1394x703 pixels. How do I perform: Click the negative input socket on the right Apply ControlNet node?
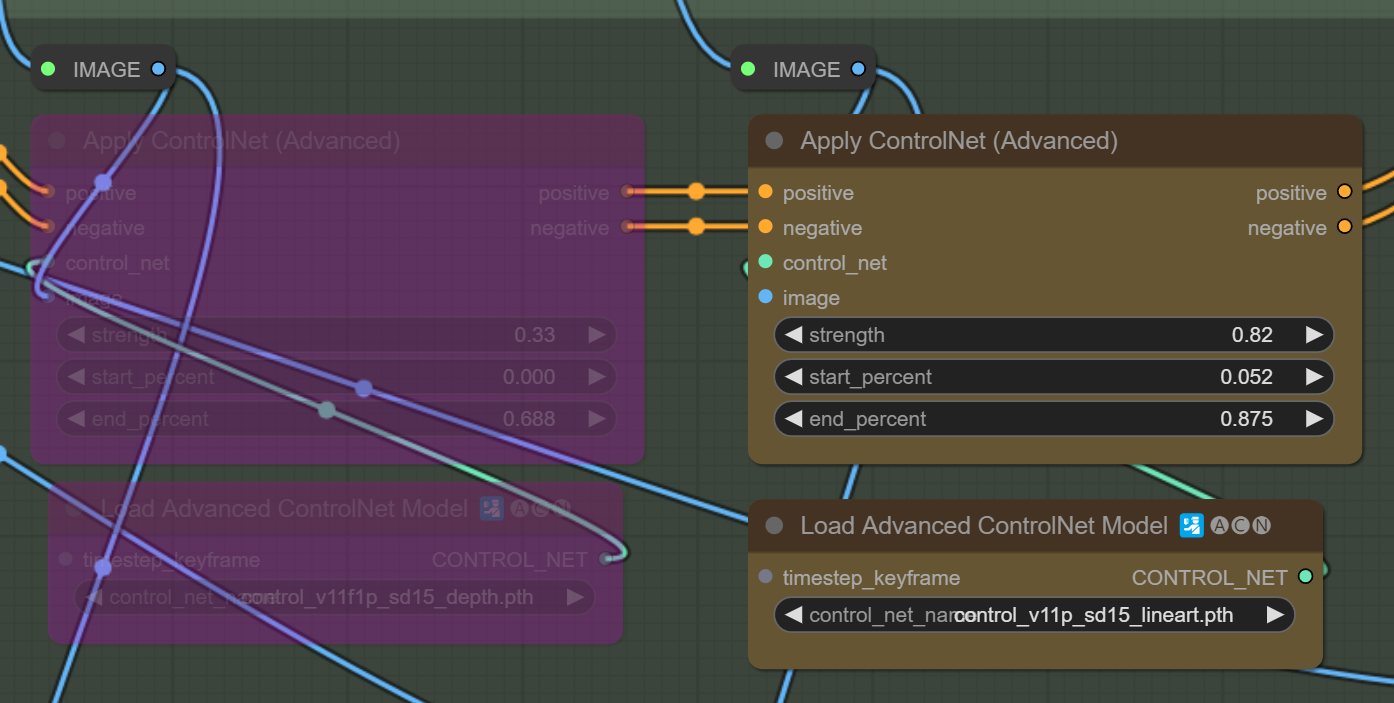pos(766,228)
